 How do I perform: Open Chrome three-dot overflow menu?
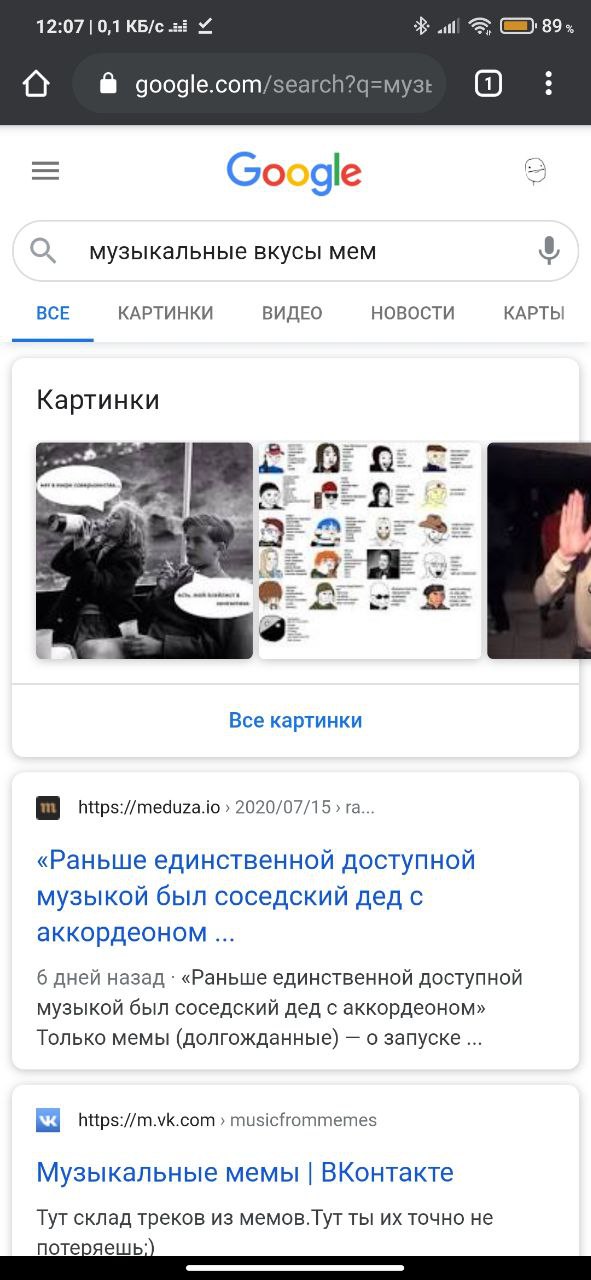click(x=548, y=84)
